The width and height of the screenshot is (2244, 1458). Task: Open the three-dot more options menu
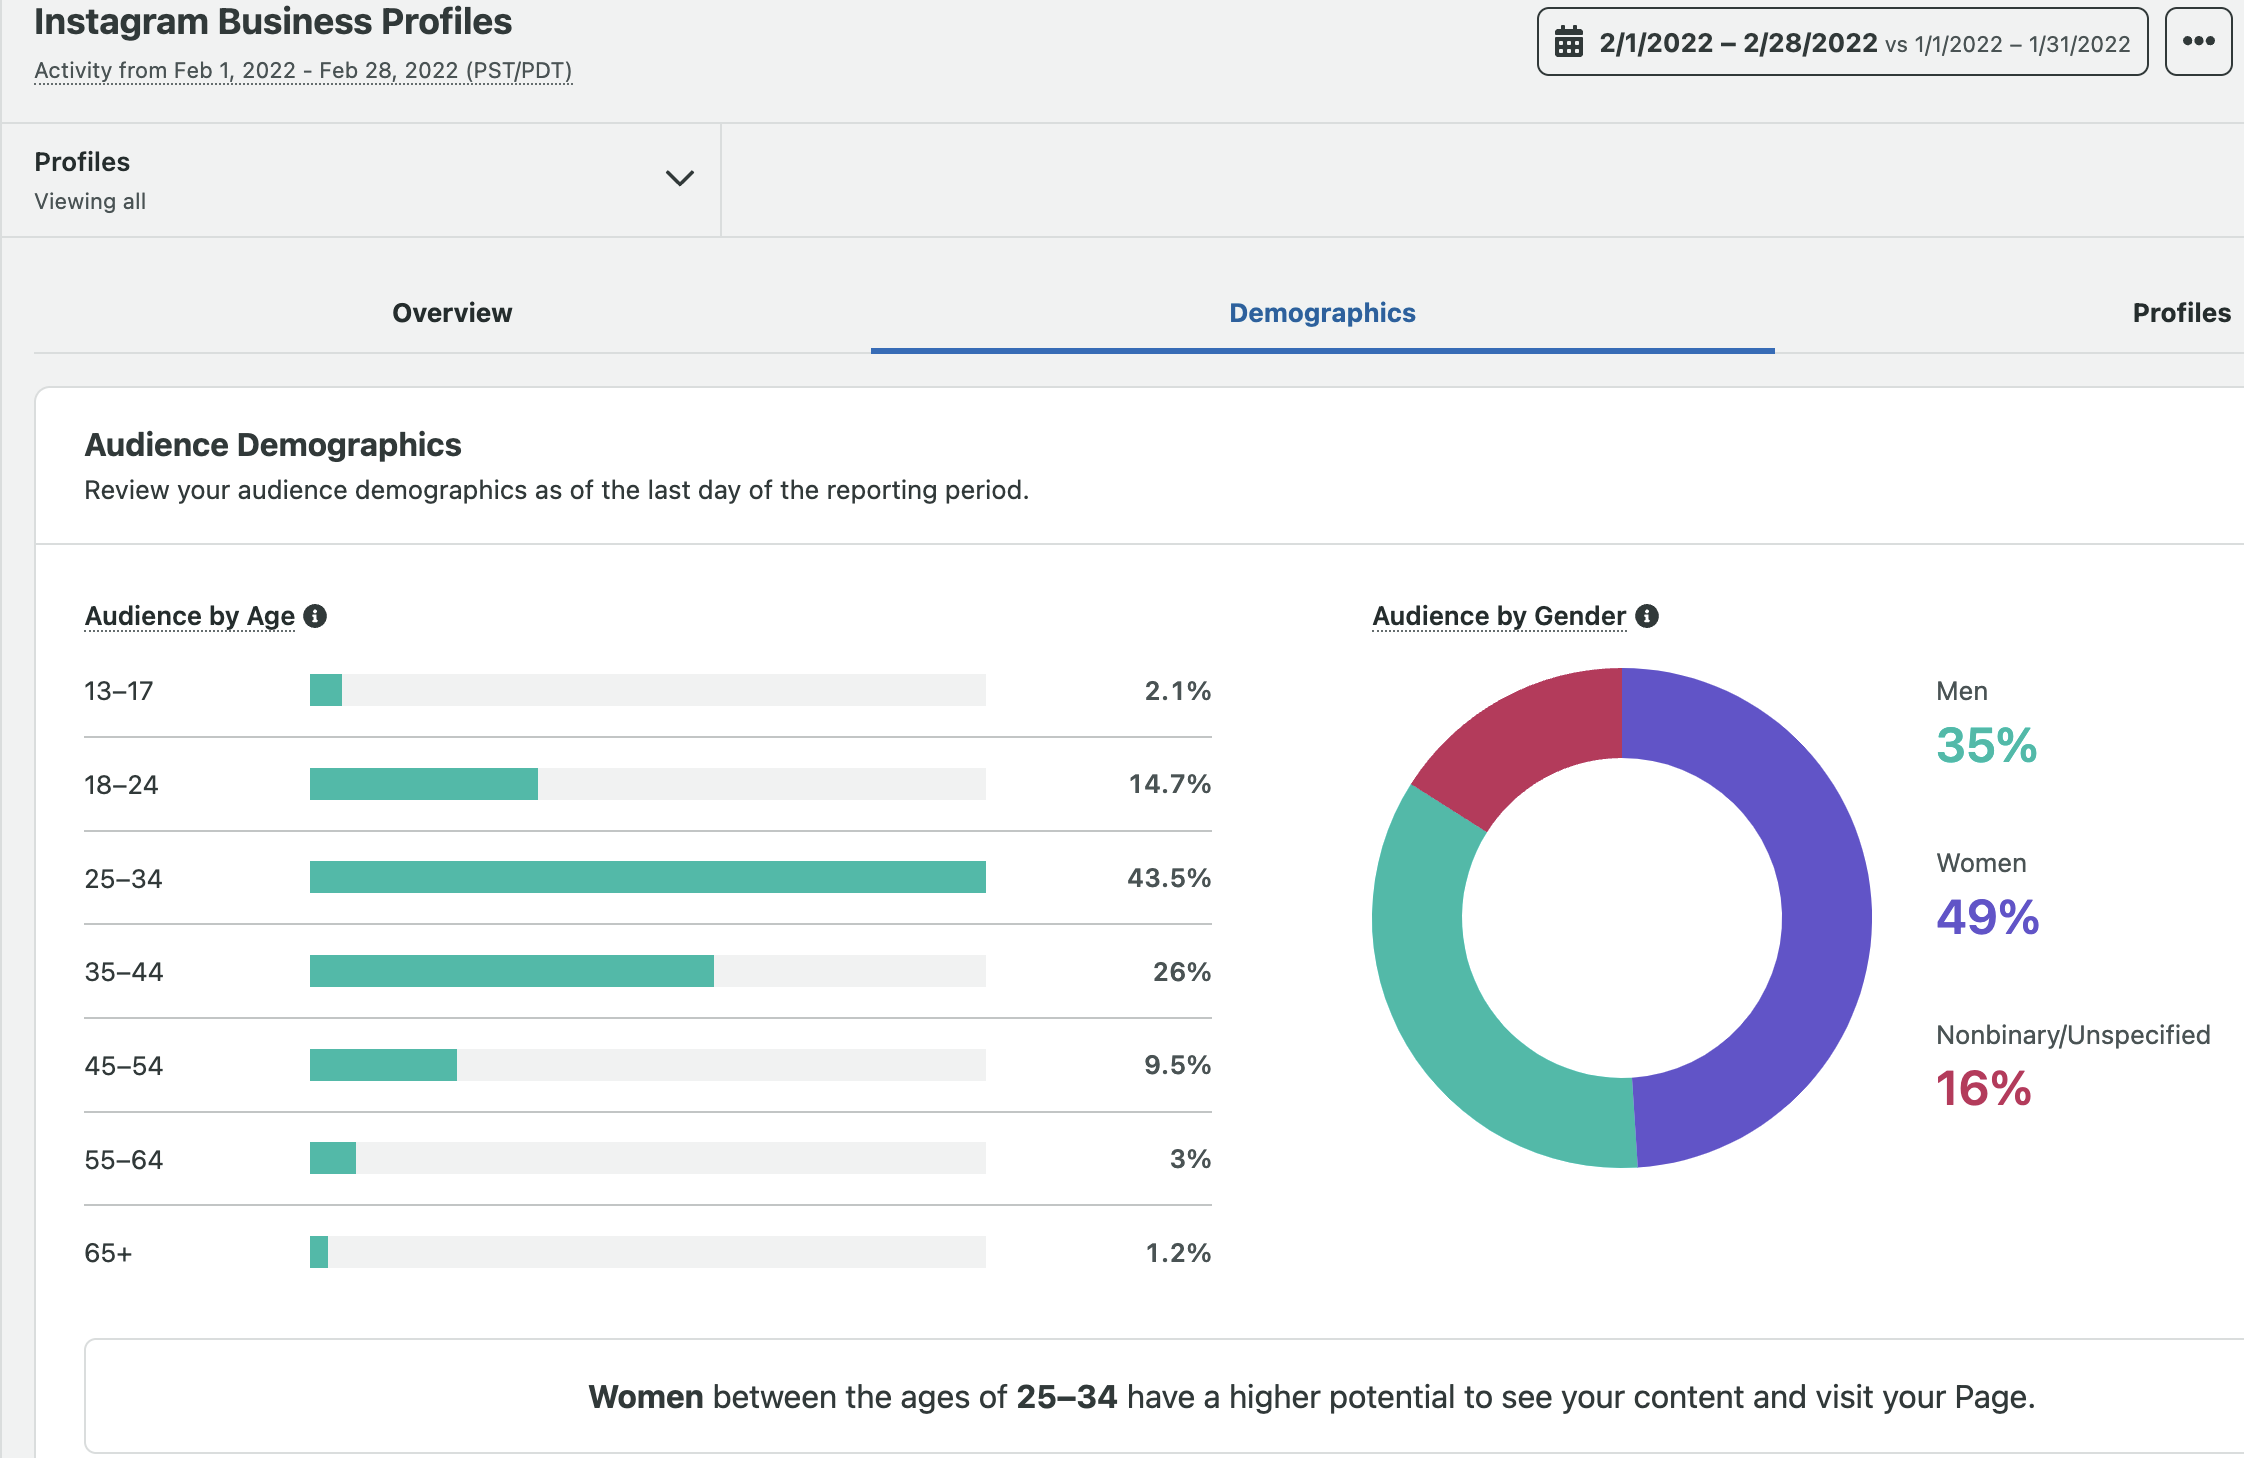click(2197, 41)
